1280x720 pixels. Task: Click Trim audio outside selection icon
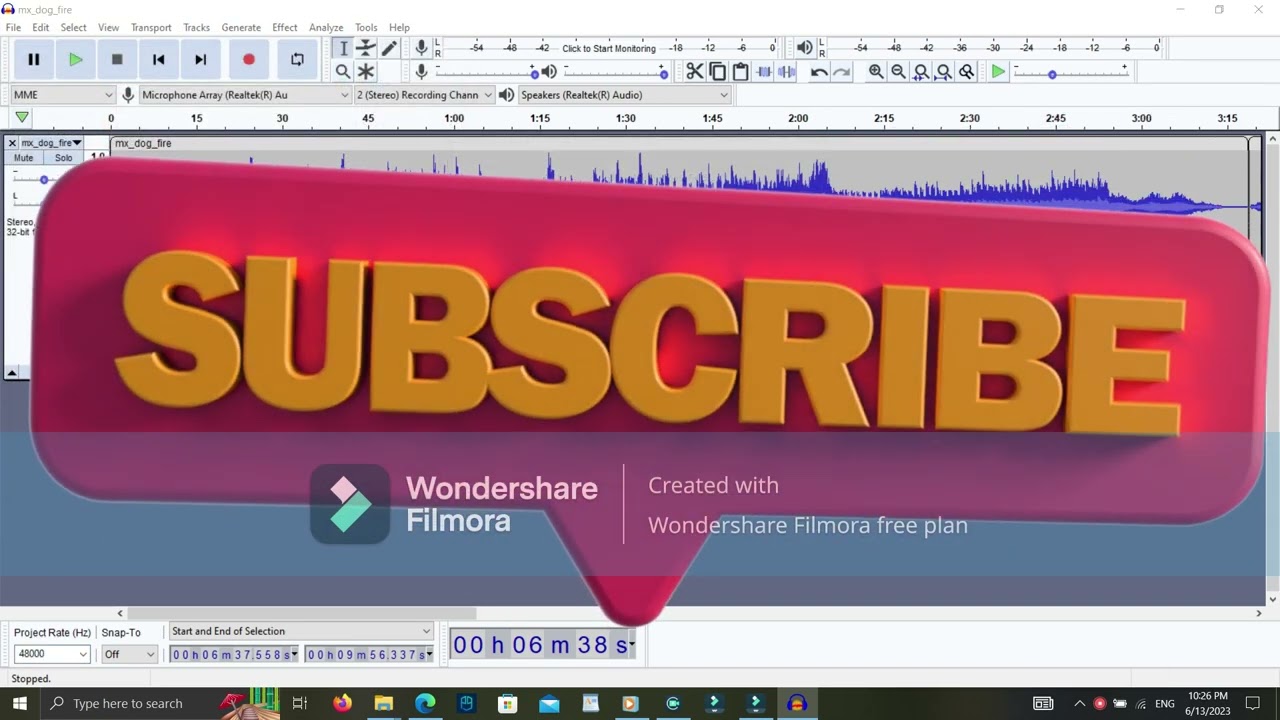(x=764, y=71)
